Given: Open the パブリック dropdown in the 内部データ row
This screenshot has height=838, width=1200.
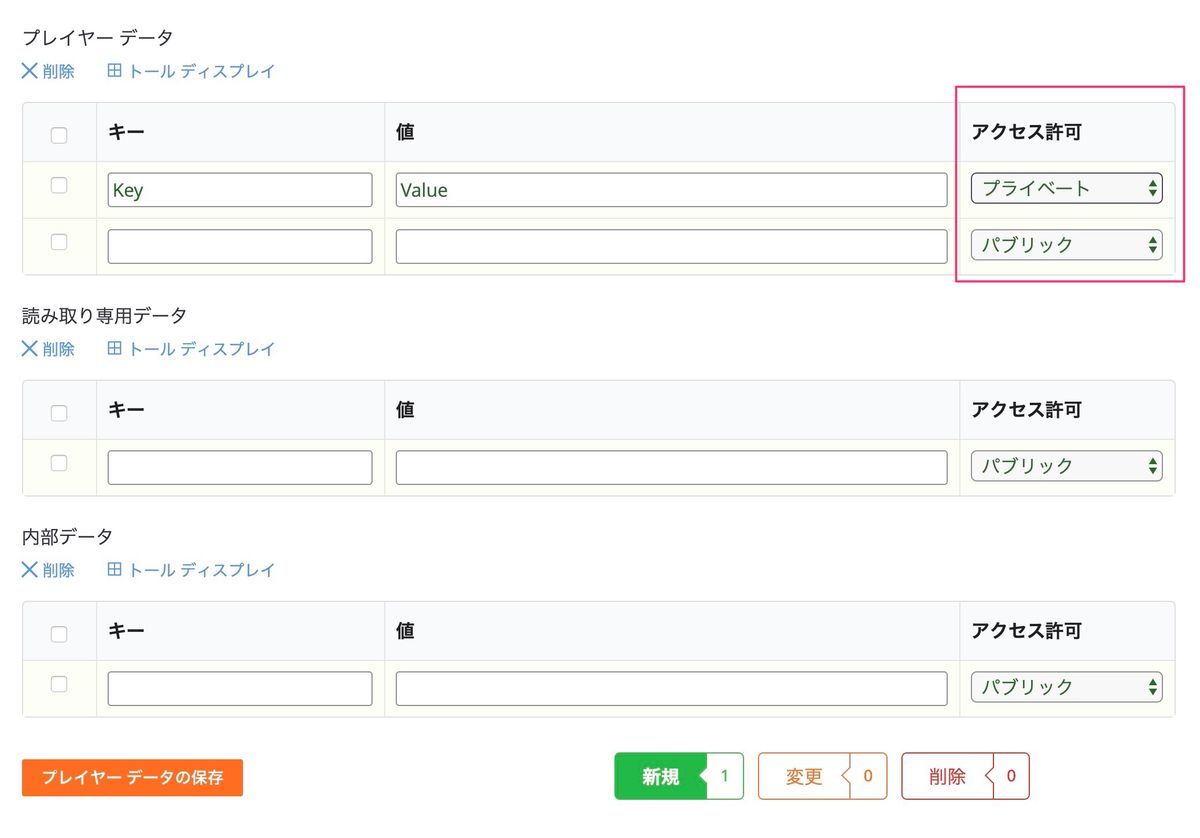Looking at the screenshot, I should 1066,687.
